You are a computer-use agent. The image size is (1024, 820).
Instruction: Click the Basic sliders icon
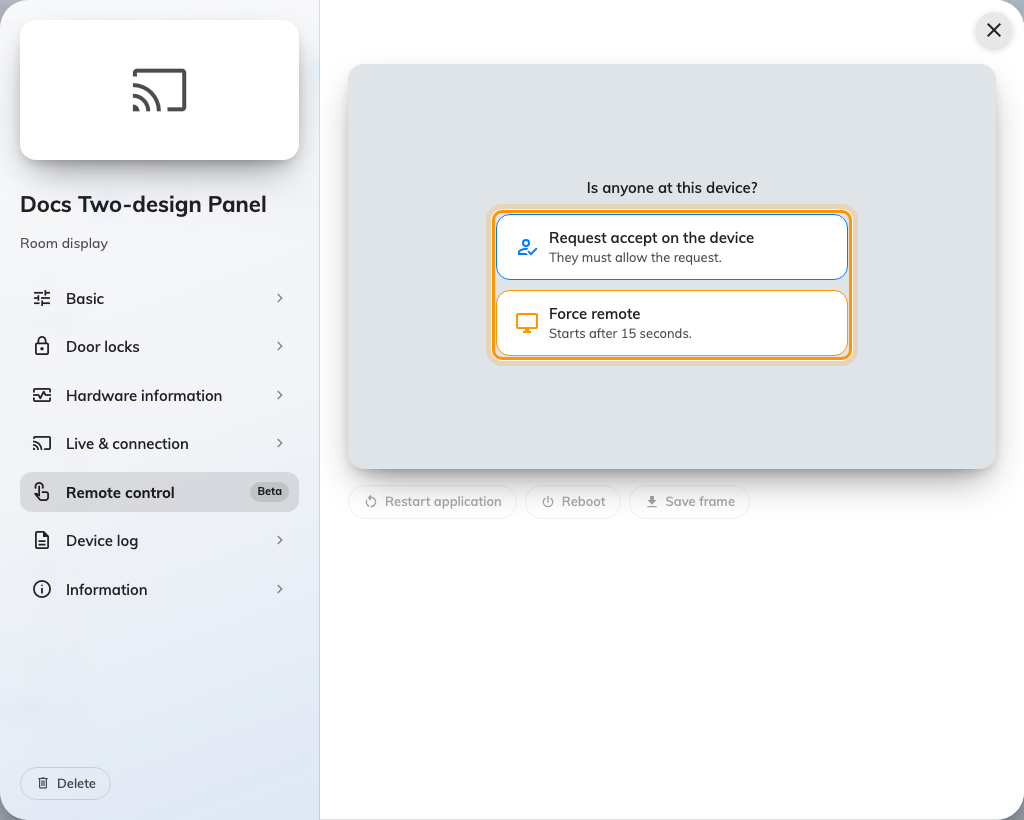(42, 298)
